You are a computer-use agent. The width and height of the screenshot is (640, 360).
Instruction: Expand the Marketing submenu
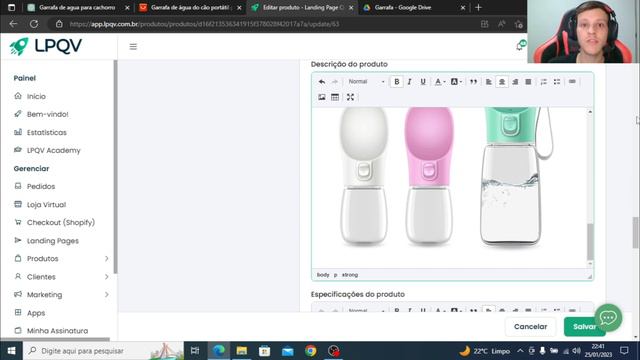(61, 294)
